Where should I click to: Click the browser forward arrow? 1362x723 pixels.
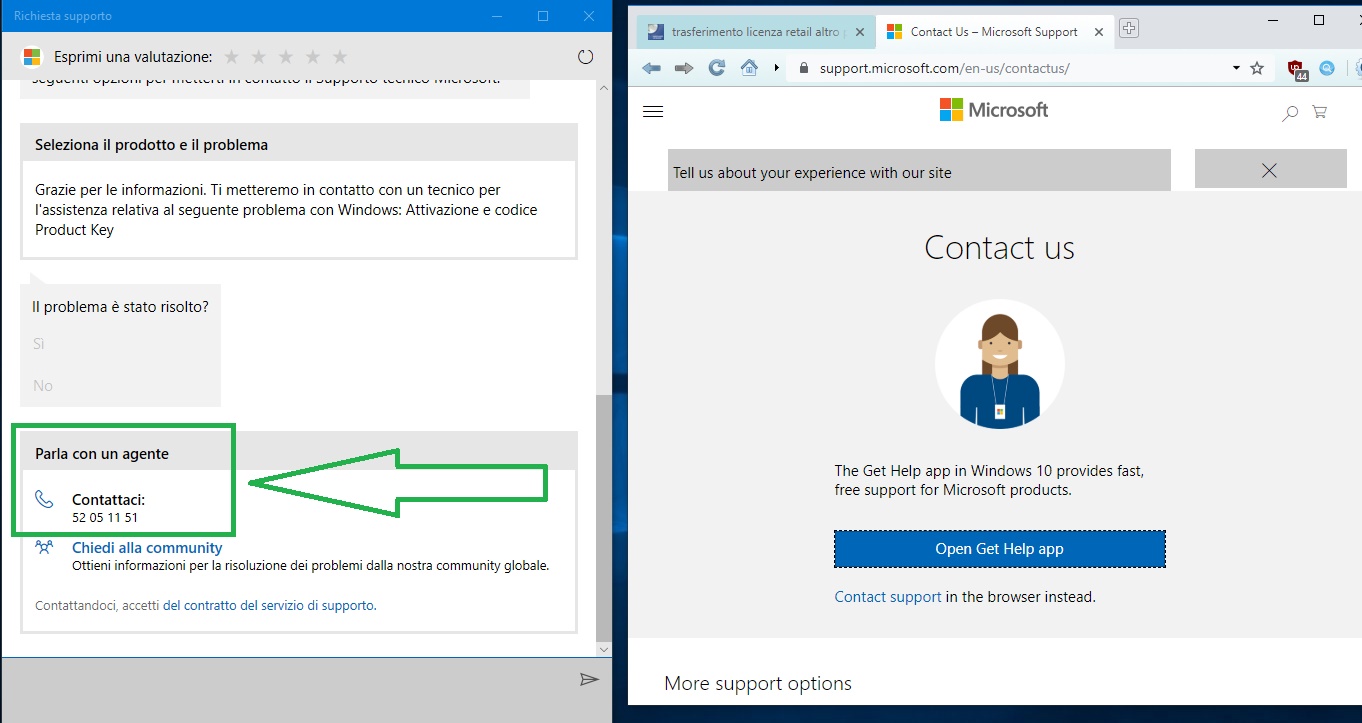tap(684, 68)
